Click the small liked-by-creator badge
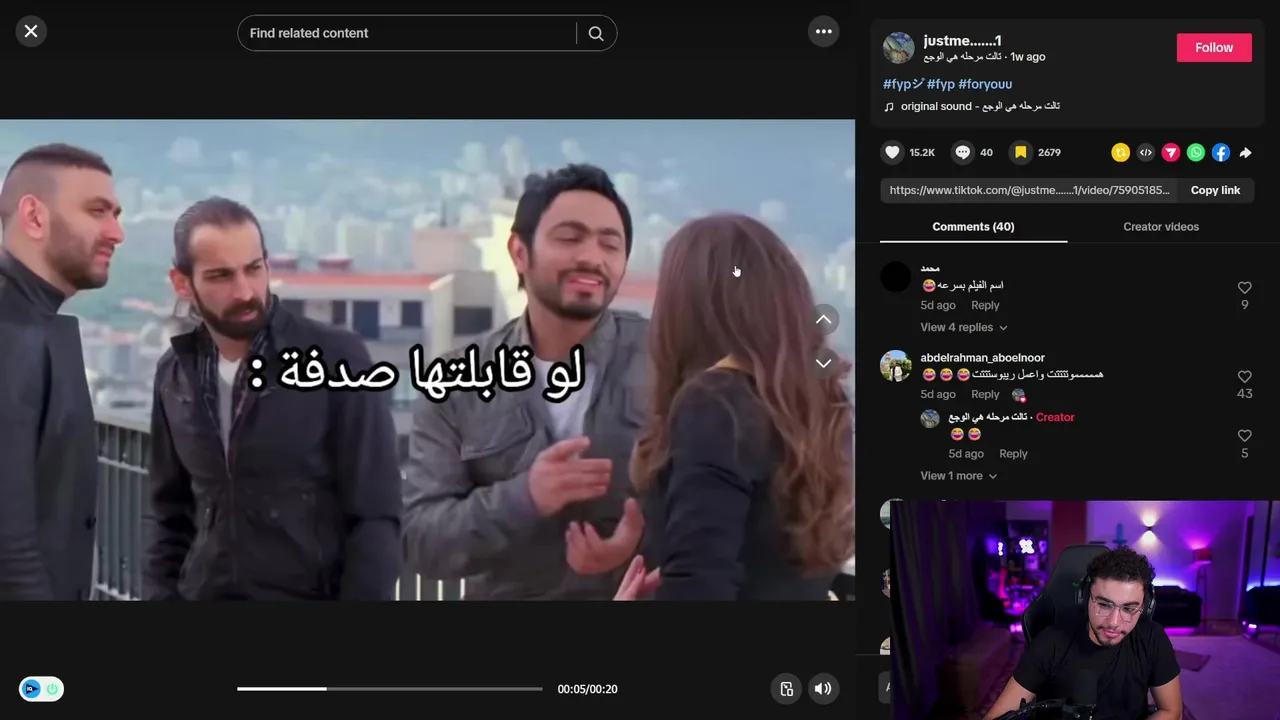This screenshot has width=1280, height=720. (x=1019, y=396)
